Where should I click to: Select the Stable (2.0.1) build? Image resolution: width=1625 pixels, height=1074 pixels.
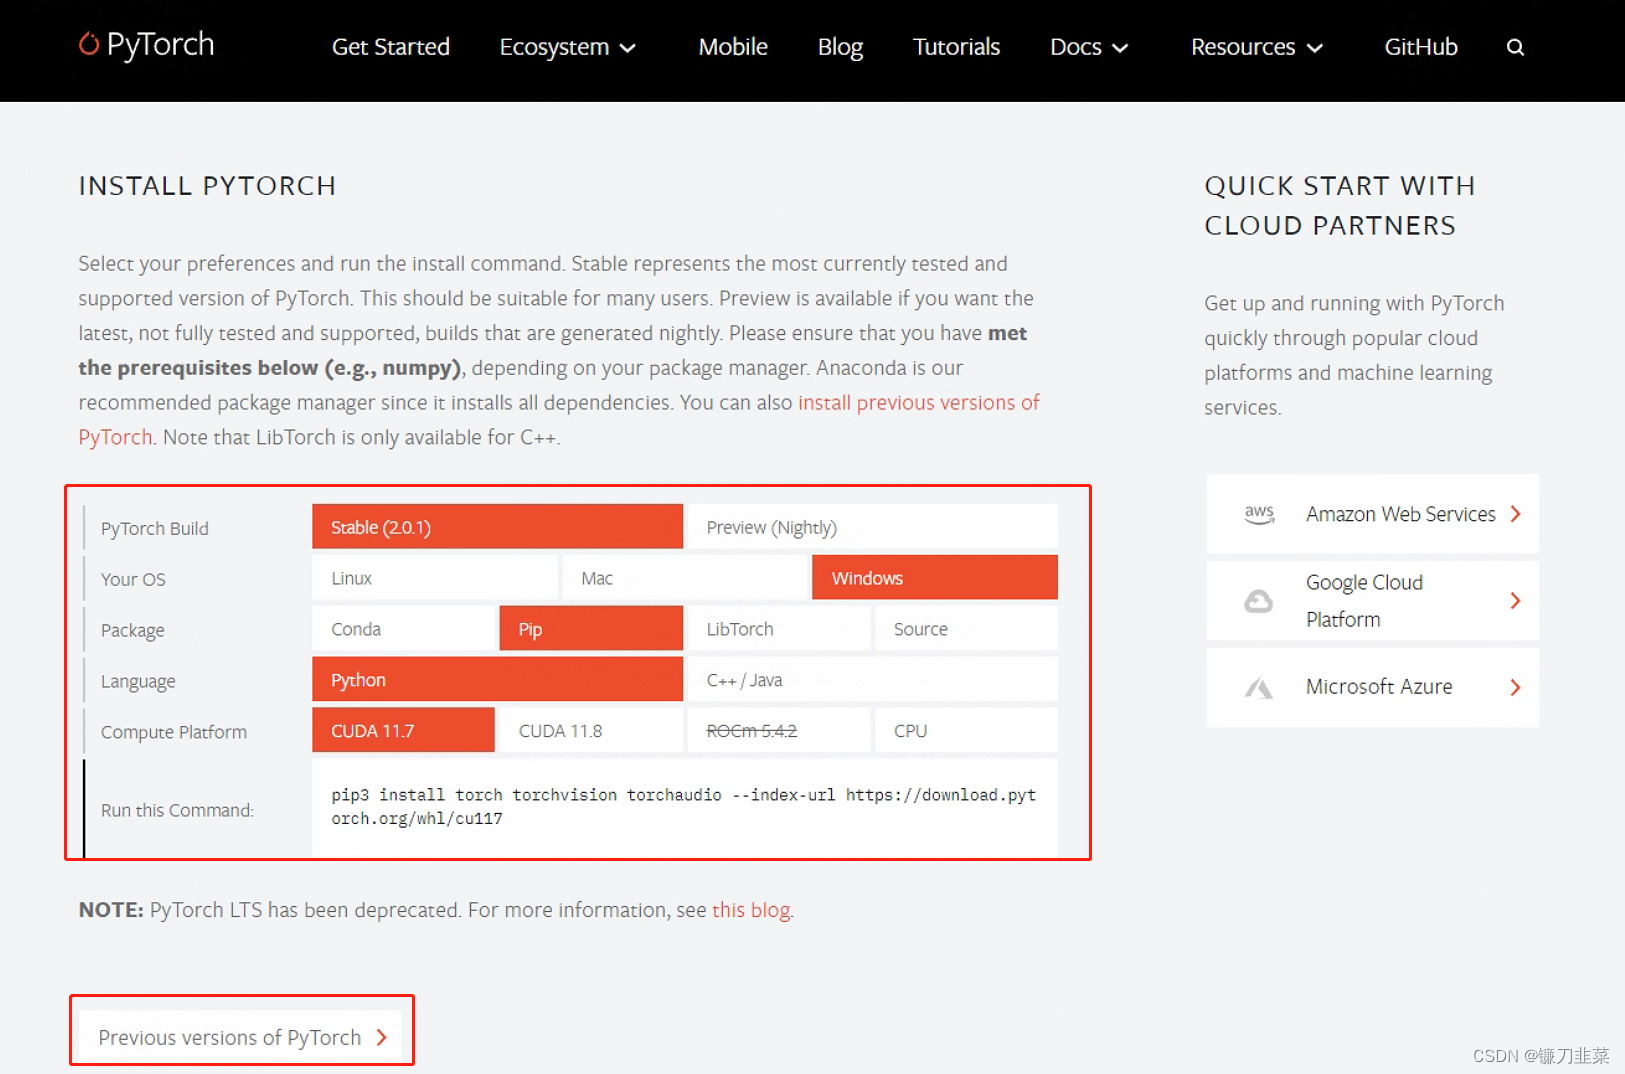pos(497,527)
